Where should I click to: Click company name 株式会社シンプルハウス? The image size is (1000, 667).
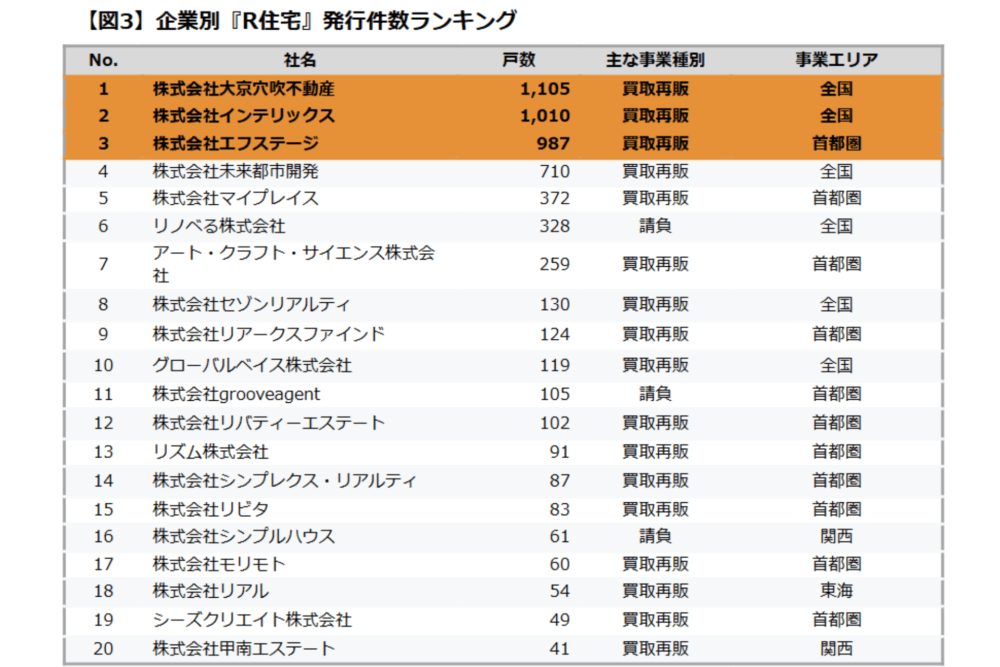click(x=244, y=536)
